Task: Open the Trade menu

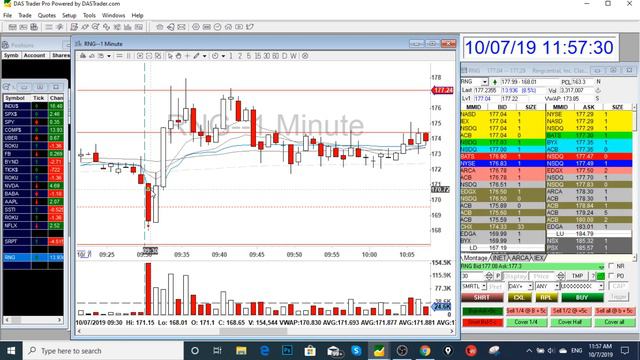Action: pos(25,15)
